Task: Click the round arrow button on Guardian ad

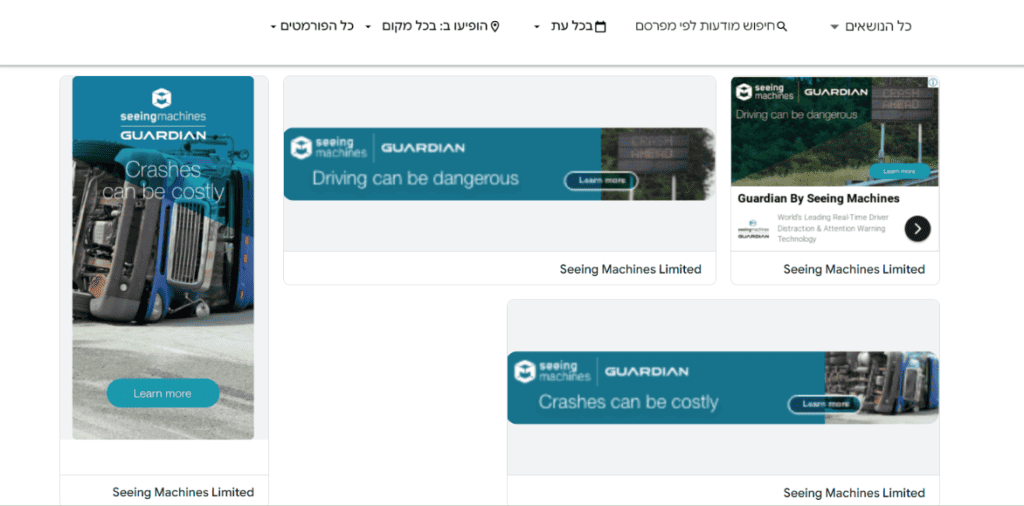Action: pyautogui.click(x=918, y=229)
